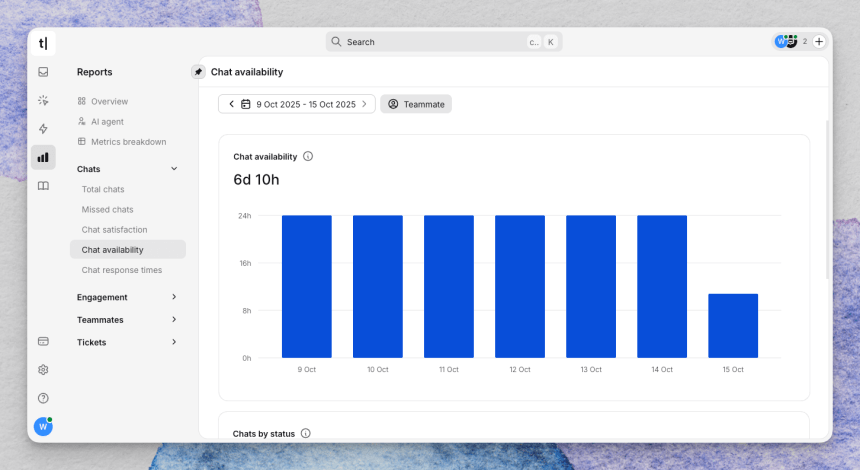Click the 10 Oct bar in chart

[378, 286]
